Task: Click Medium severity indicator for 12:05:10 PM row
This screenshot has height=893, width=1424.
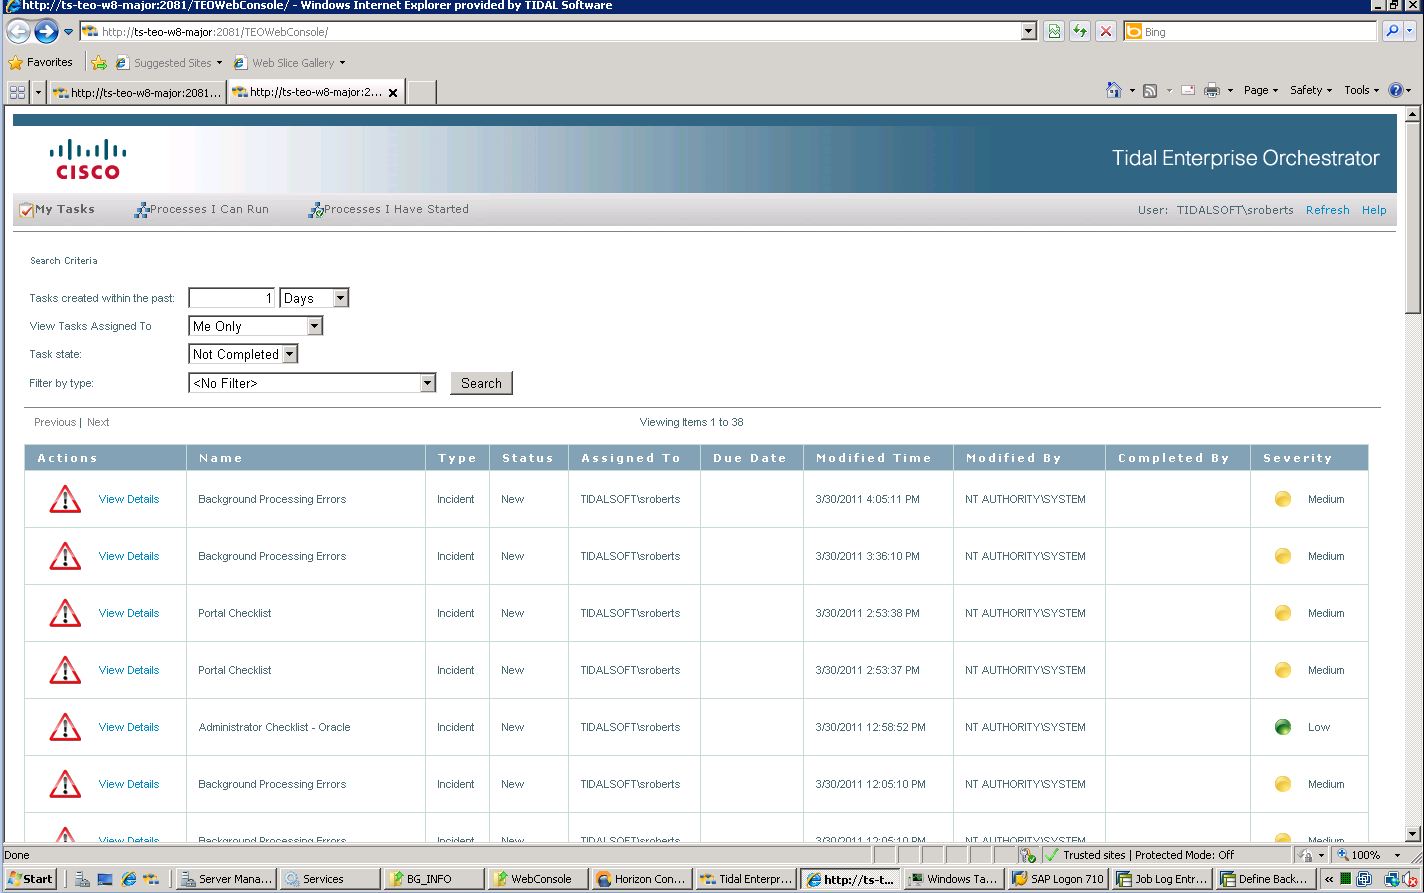Action: pyautogui.click(x=1283, y=784)
